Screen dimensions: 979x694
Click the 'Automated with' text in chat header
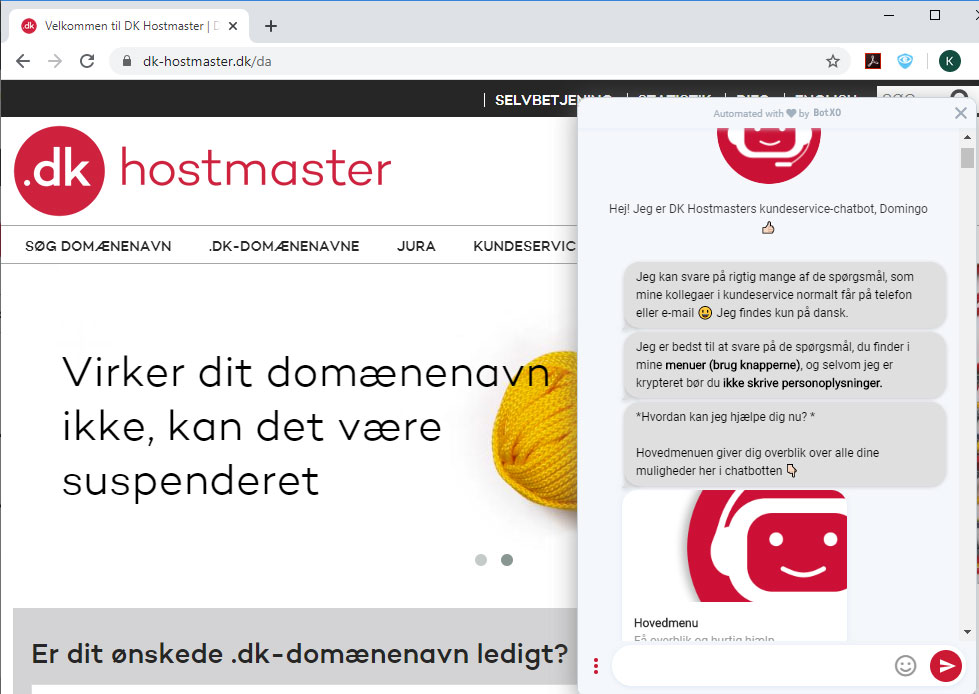[748, 114]
